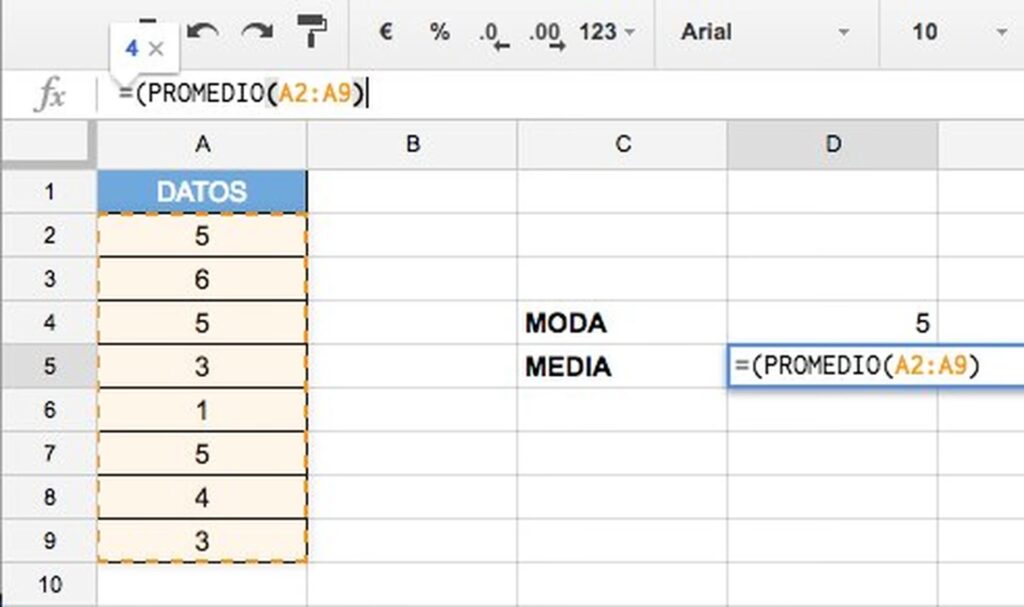1024x607 pixels.
Task: Click the undo arrow icon
Action: 203,32
